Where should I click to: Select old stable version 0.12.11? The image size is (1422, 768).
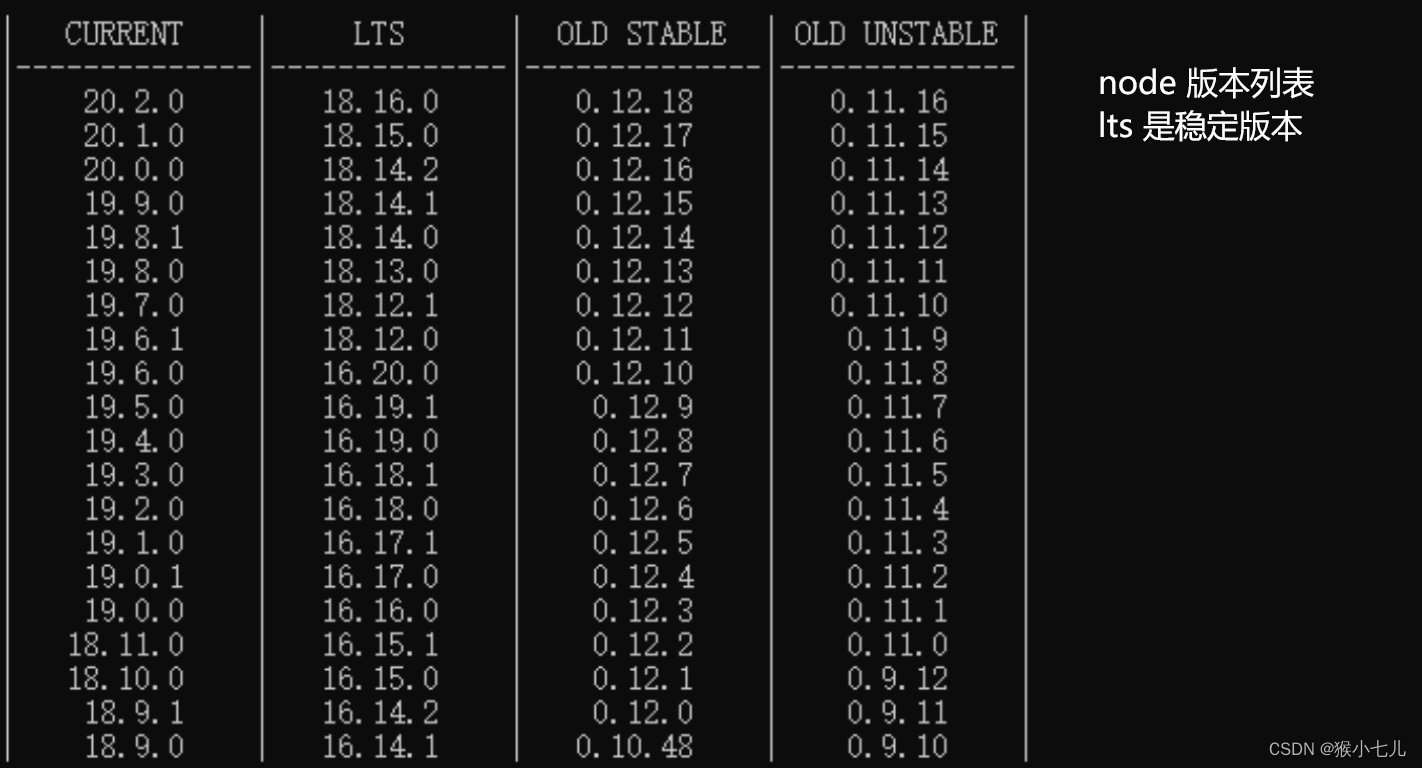[x=634, y=339]
